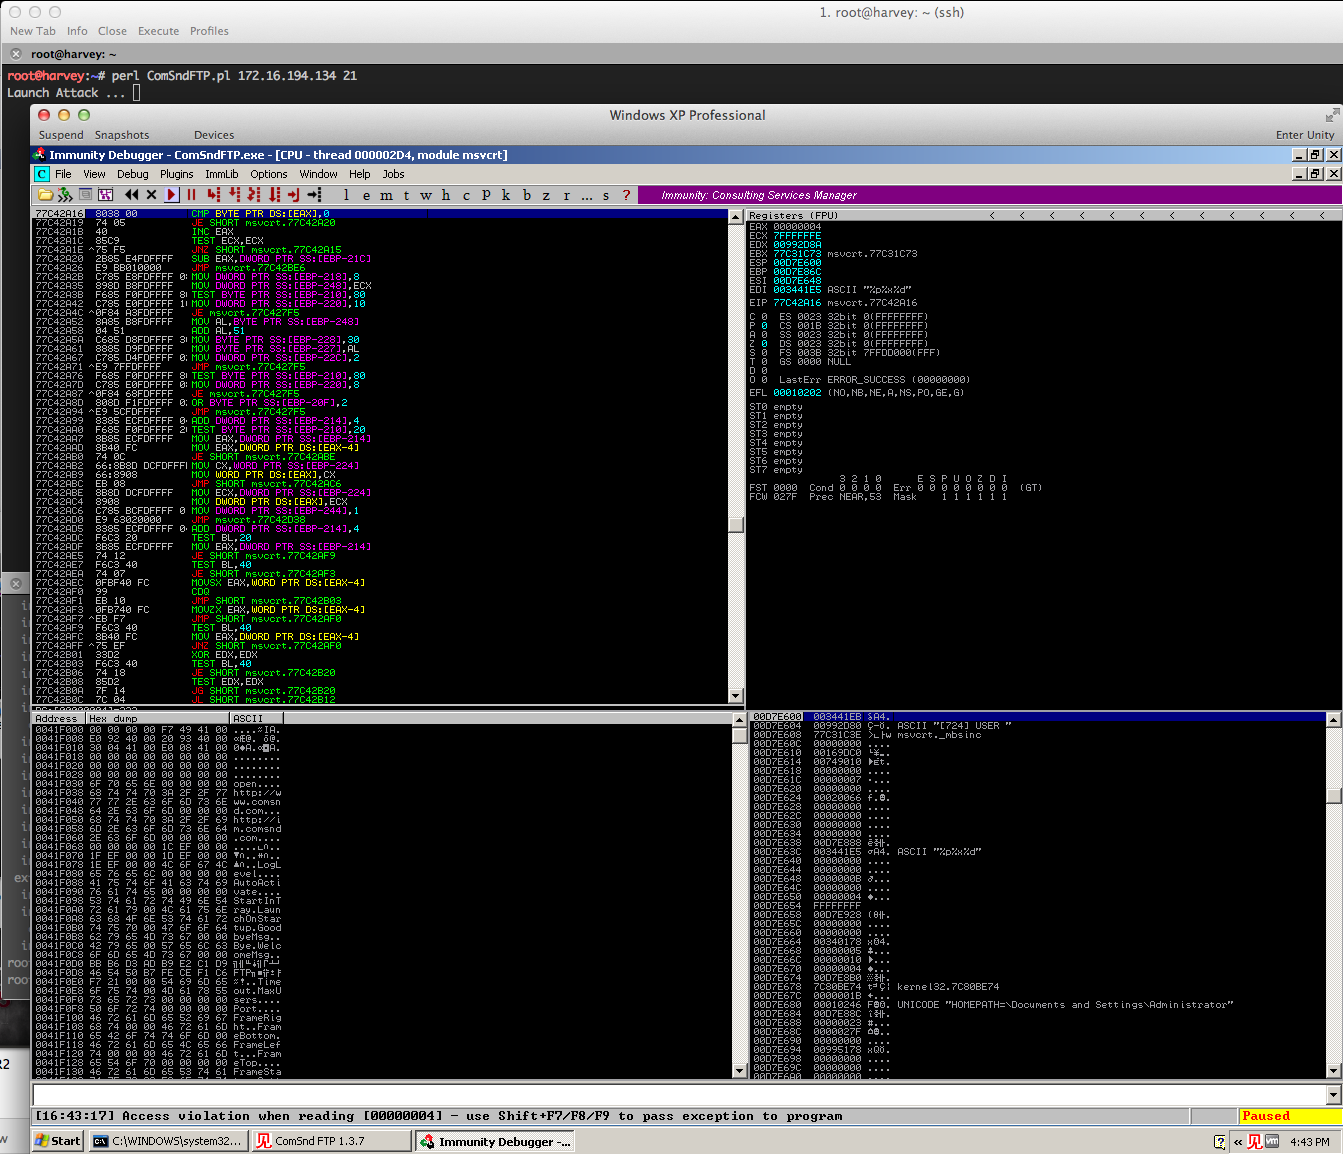The height and width of the screenshot is (1154, 1343).
Task: Click the Hex dump column header
Action: pos(157,718)
